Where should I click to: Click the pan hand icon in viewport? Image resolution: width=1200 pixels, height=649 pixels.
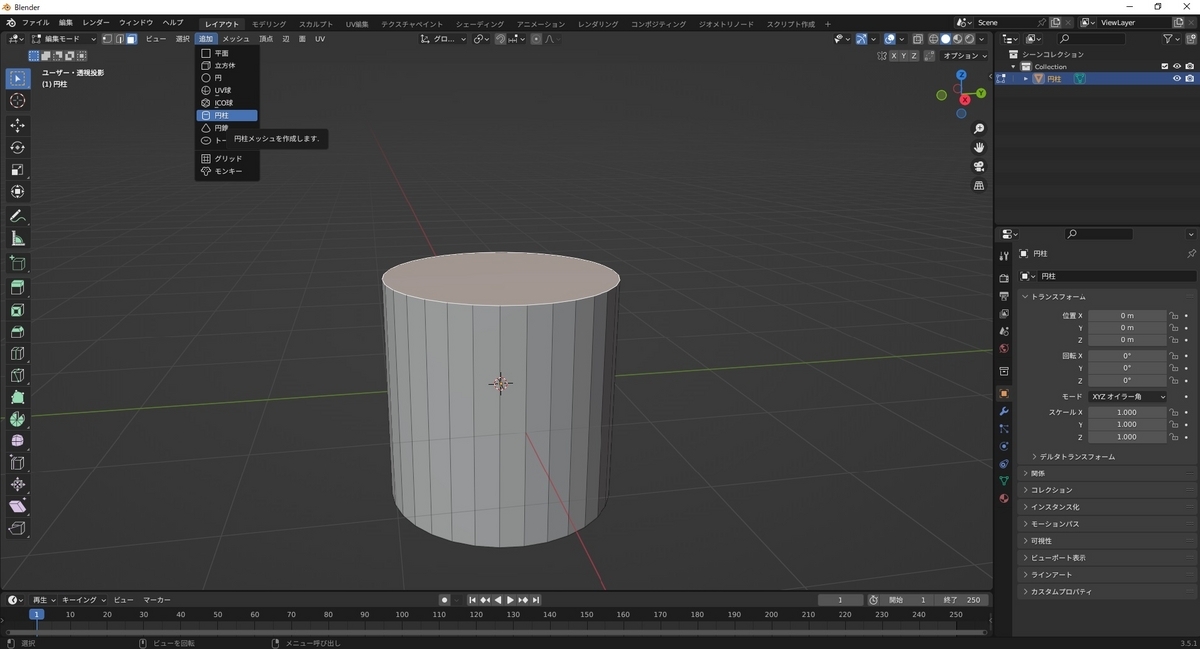(979, 147)
